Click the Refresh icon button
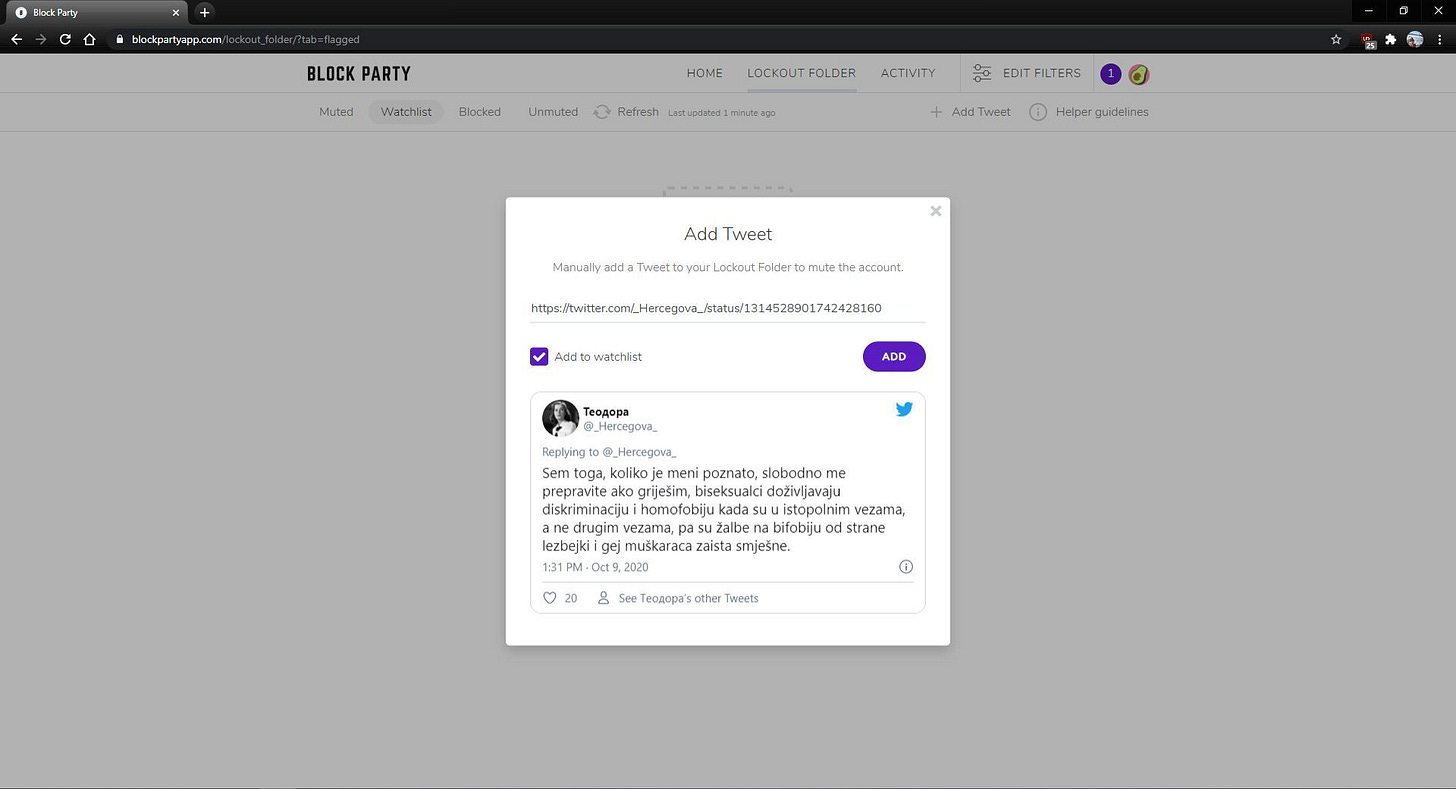 (x=602, y=112)
